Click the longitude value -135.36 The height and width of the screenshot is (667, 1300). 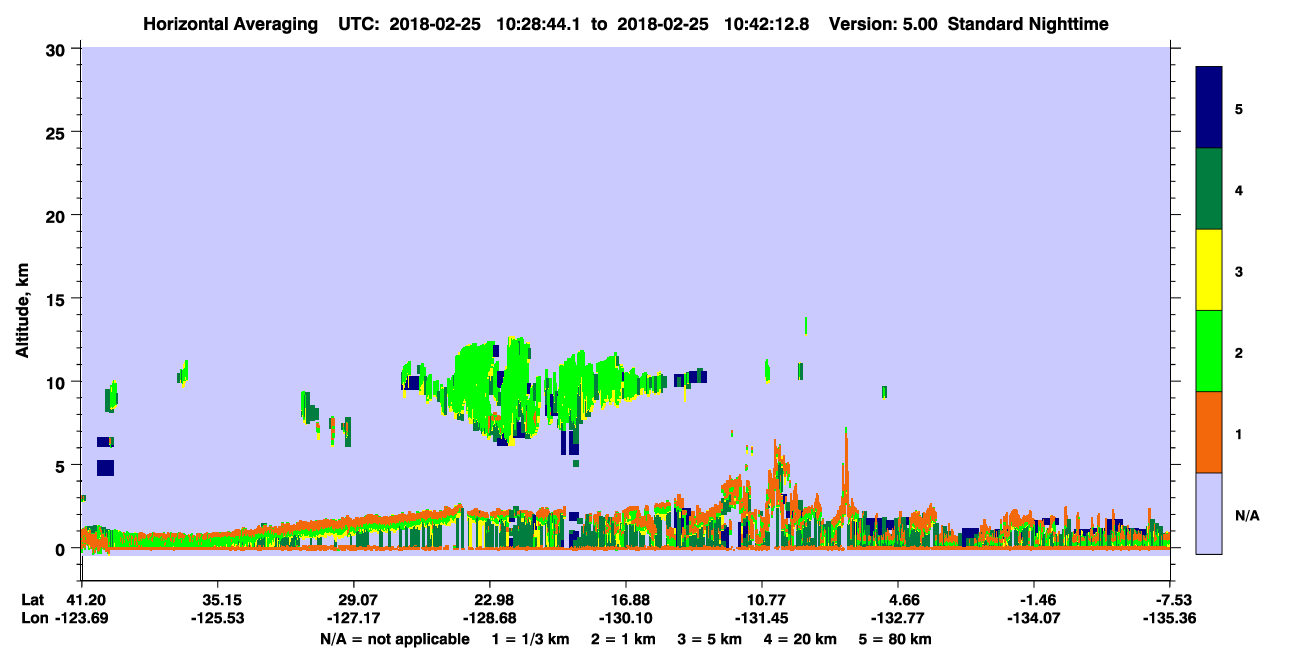(1170, 618)
